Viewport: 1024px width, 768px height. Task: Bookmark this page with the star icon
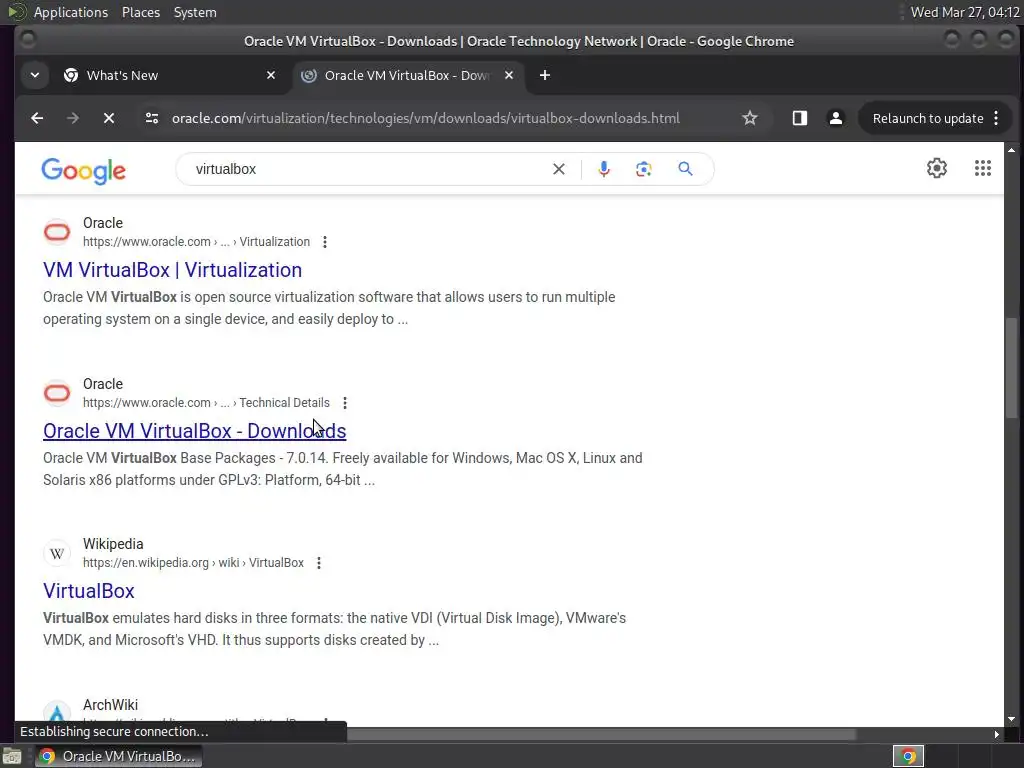[750, 118]
